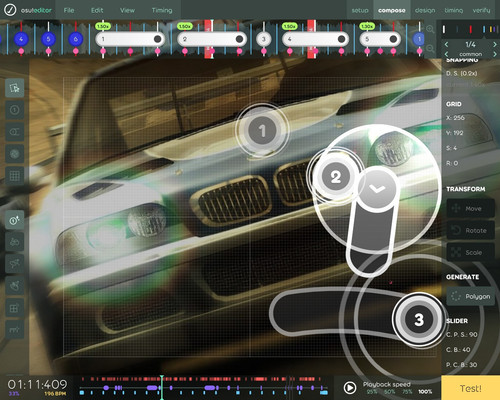The width and height of the screenshot is (500, 400).
Task: Edit the grid S: 4 value
Action: click(x=452, y=148)
